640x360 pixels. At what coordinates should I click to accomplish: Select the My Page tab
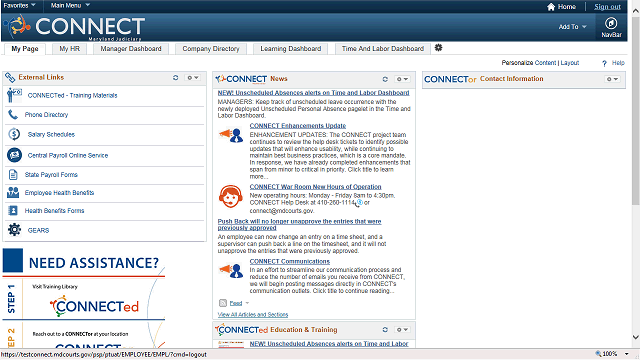25,49
